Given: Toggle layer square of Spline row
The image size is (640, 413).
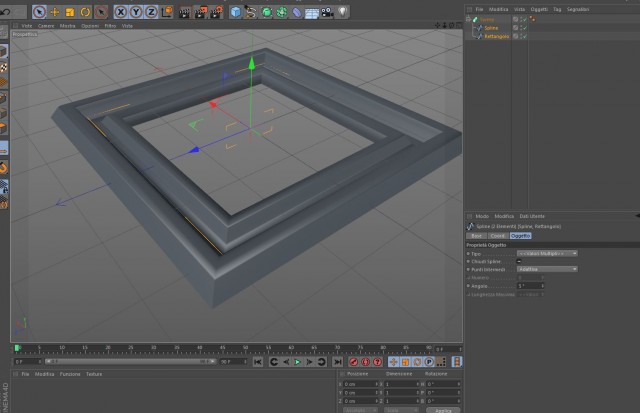Looking at the screenshot, I should click(x=515, y=28).
